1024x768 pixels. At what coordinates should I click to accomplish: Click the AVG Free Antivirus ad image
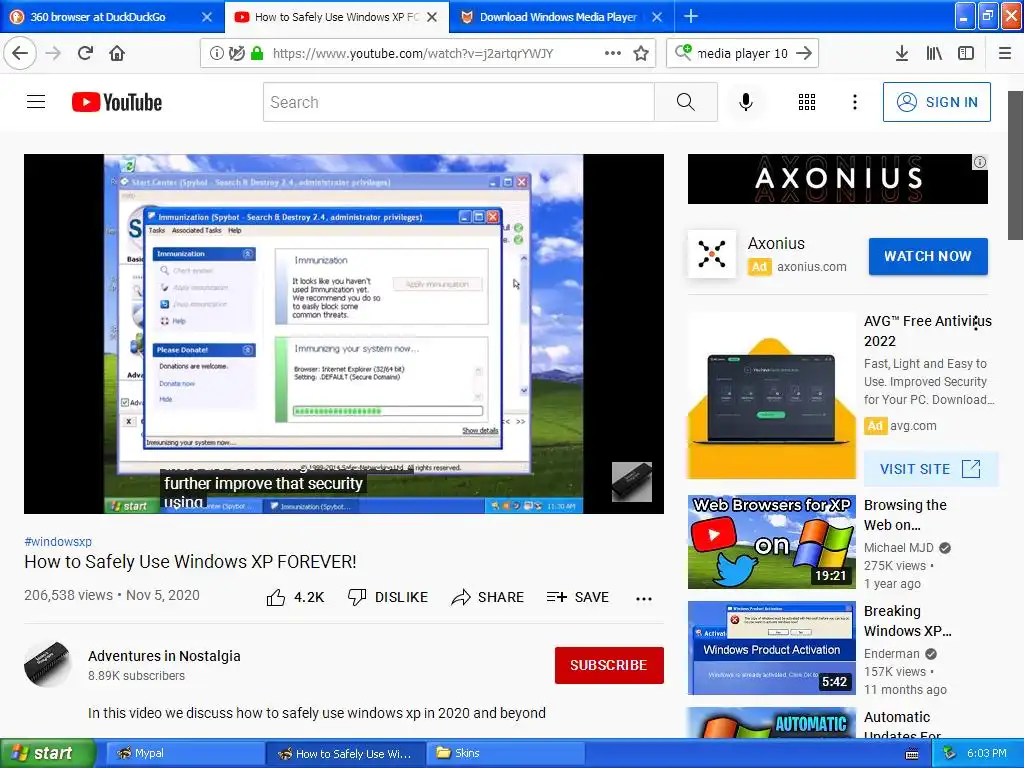click(771, 396)
